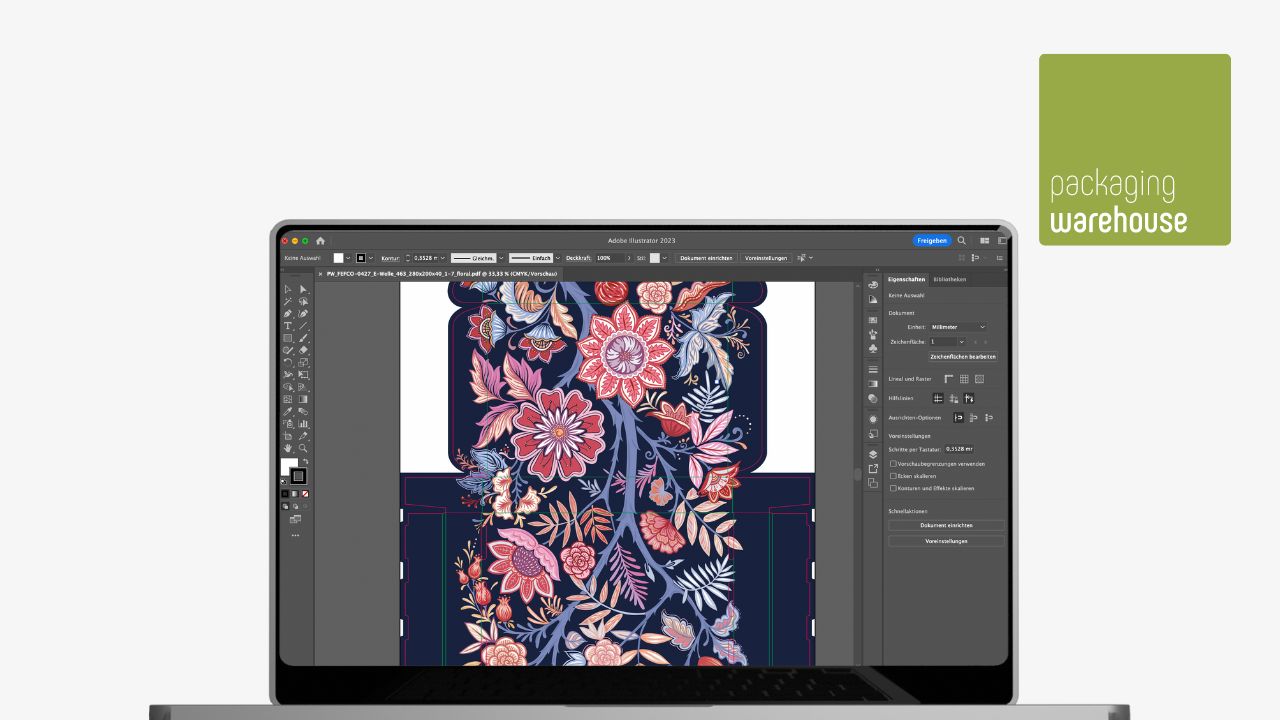Screen dimensions: 1280x720
Task: Show the grid in Lineal und Raster
Action: (x=964, y=379)
